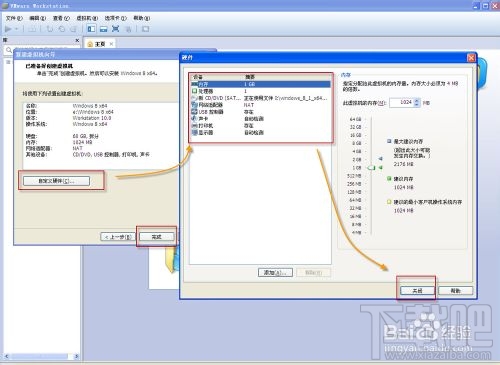Select the USB 控制器 device row
This screenshot has width=500, height=365.
click(x=261, y=112)
